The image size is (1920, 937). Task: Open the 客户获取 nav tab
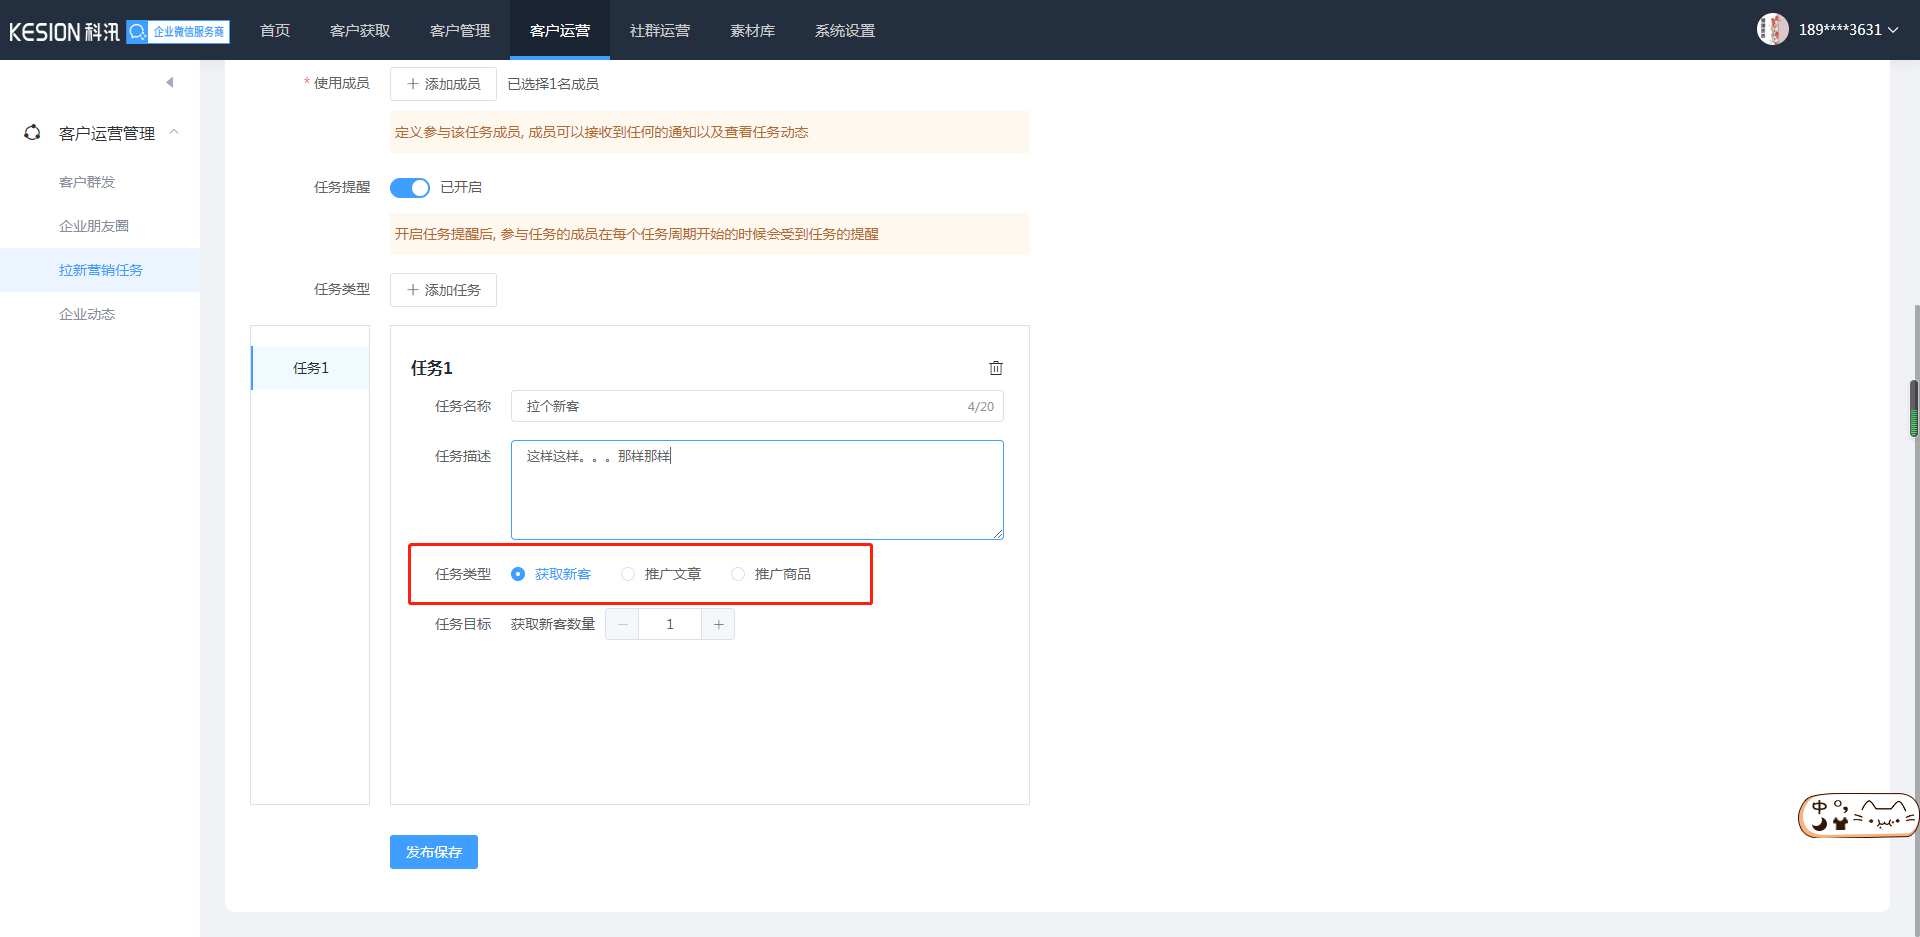(360, 30)
